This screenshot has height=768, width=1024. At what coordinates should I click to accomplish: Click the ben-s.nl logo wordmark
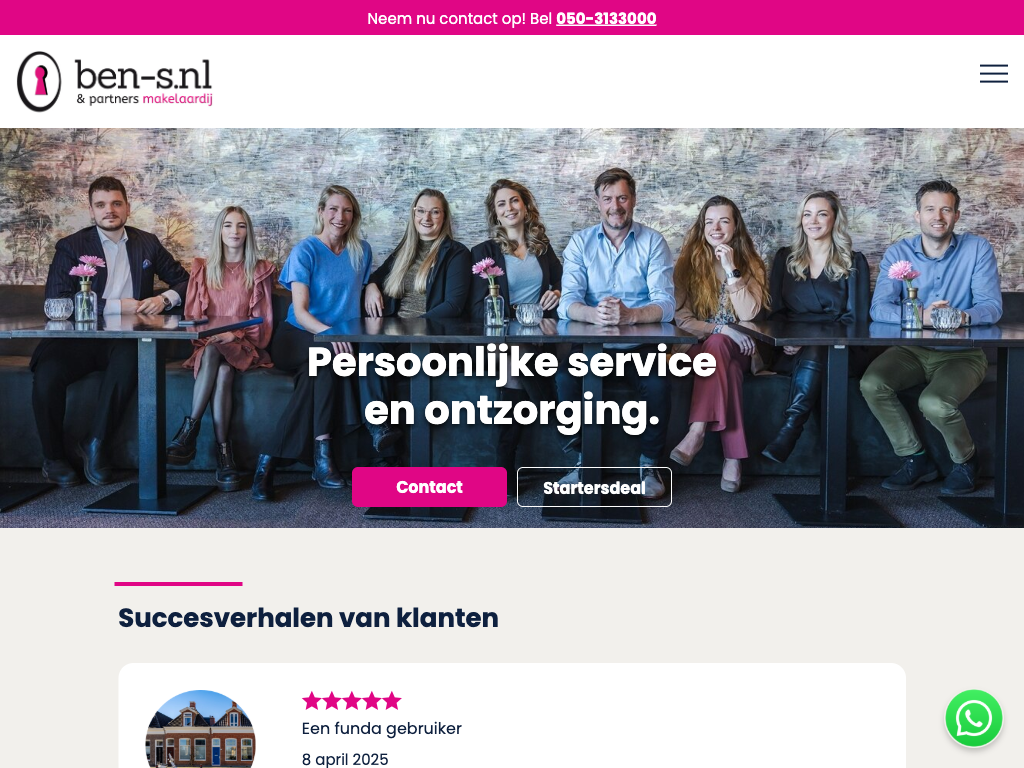[144, 75]
